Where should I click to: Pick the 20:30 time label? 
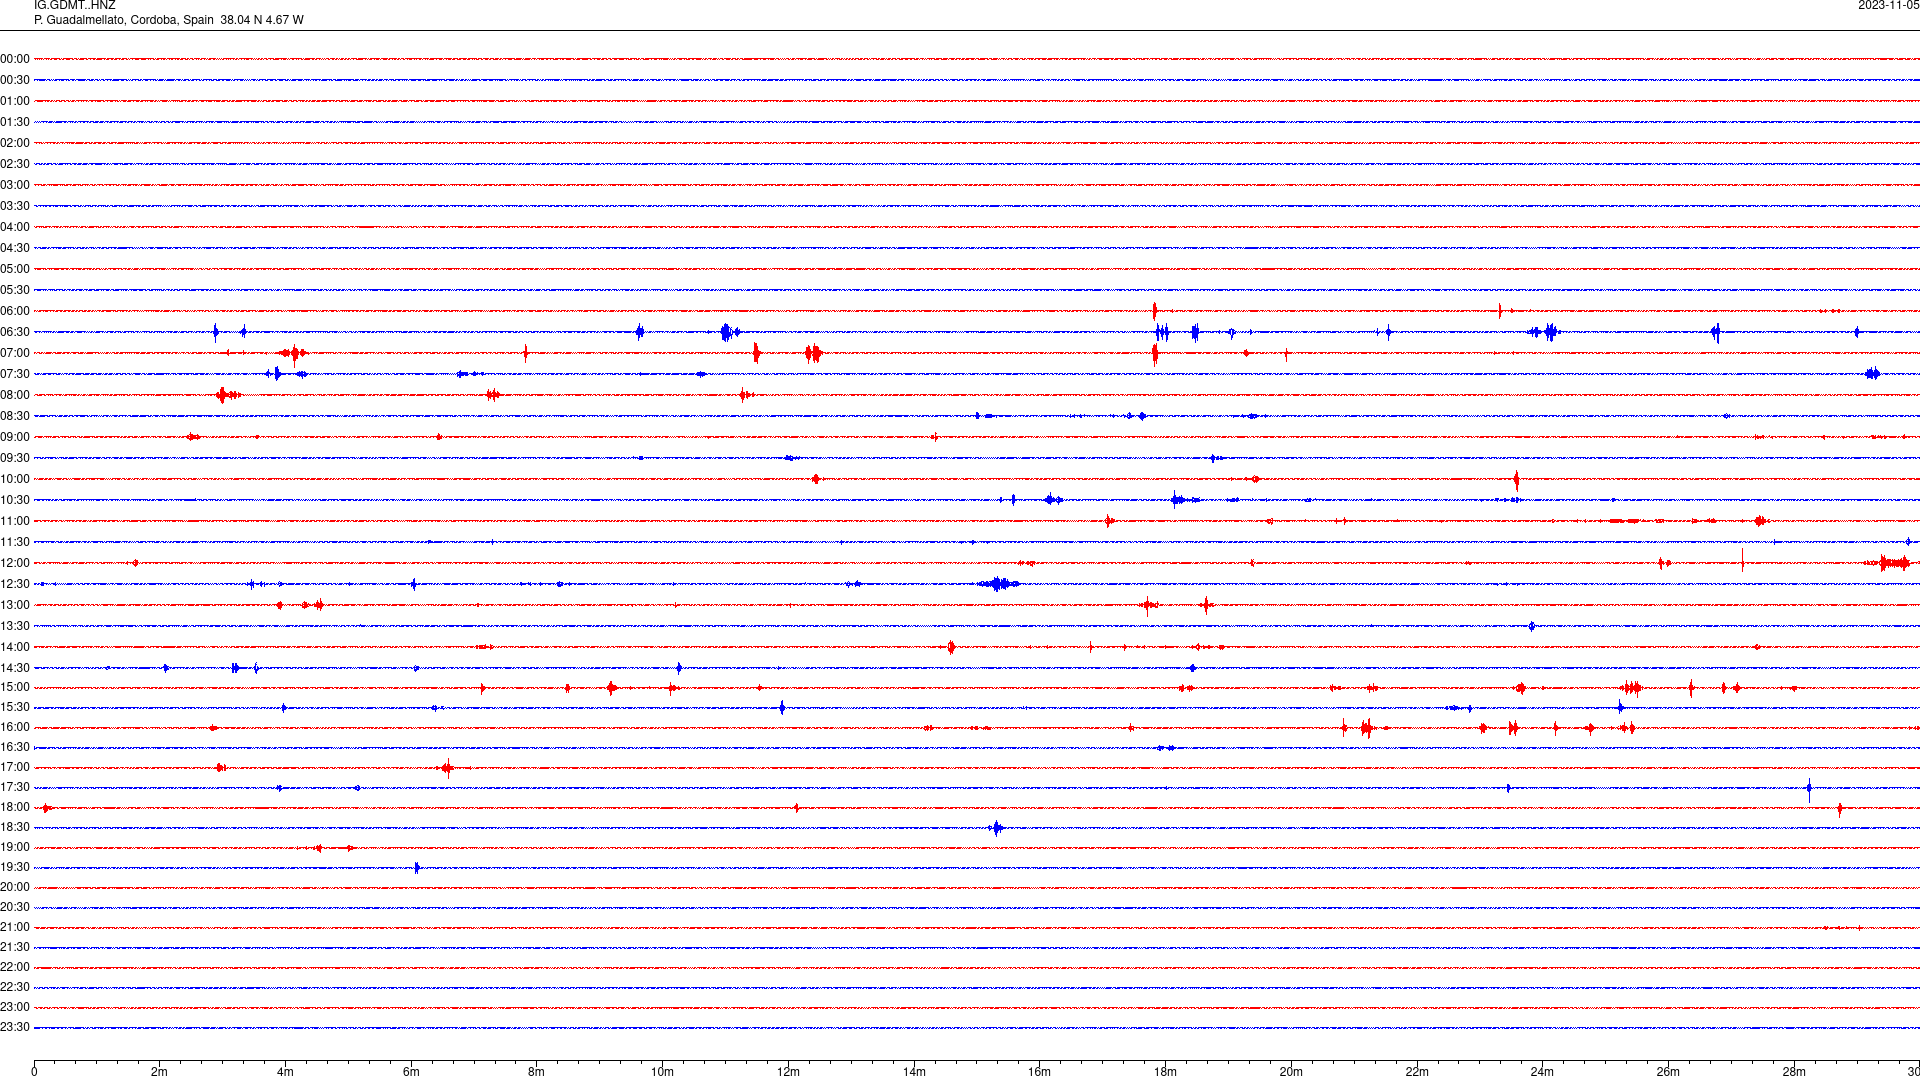pyautogui.click(x=15, y=907)
